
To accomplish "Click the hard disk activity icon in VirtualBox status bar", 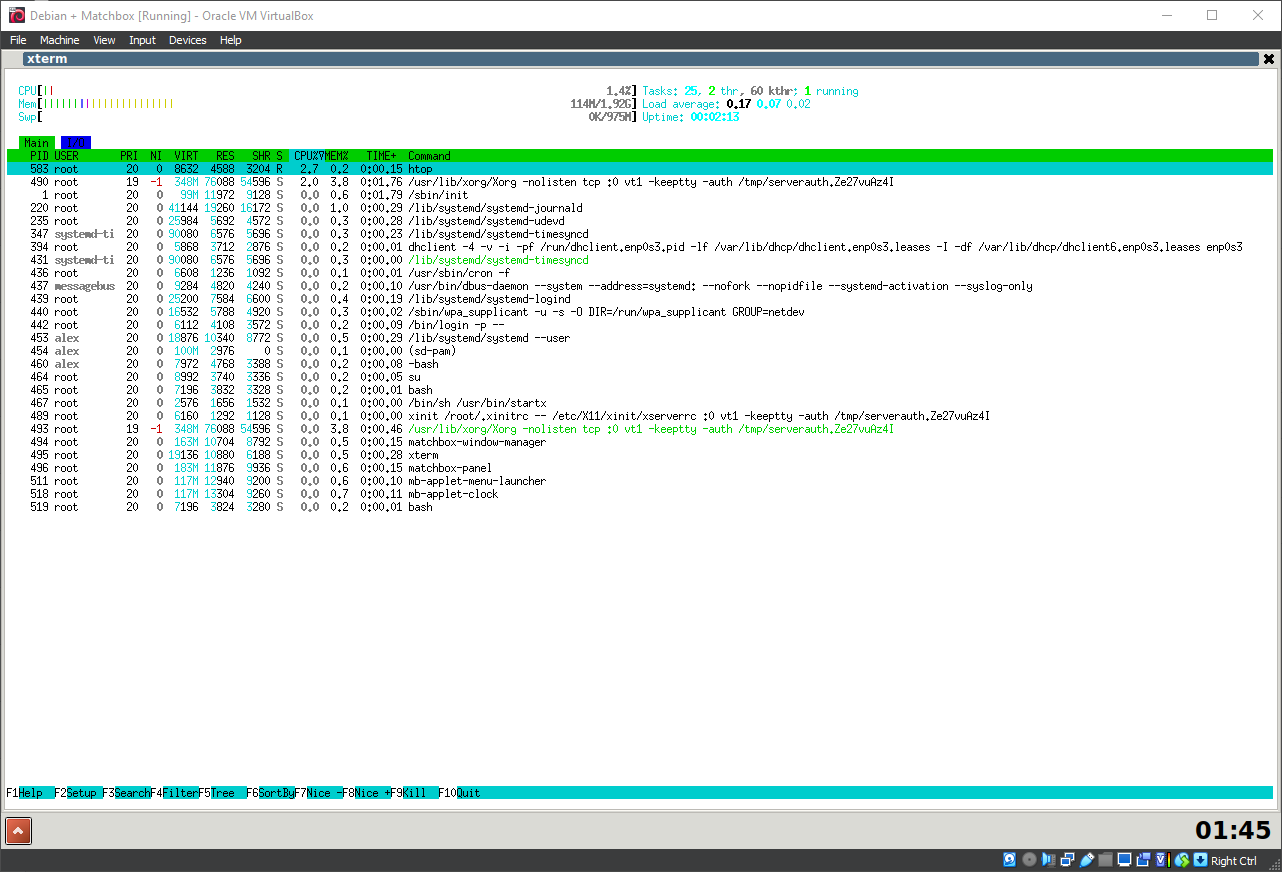I will coord(1009,859).
